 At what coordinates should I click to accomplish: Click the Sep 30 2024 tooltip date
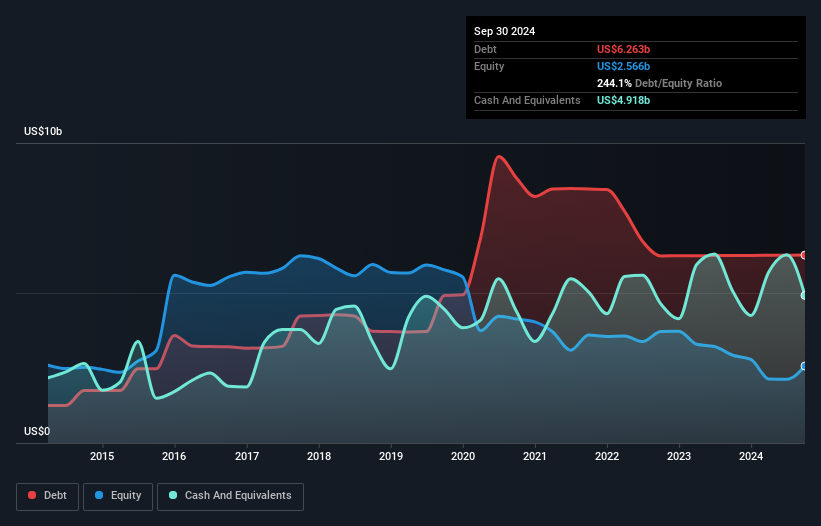point(504,31)
